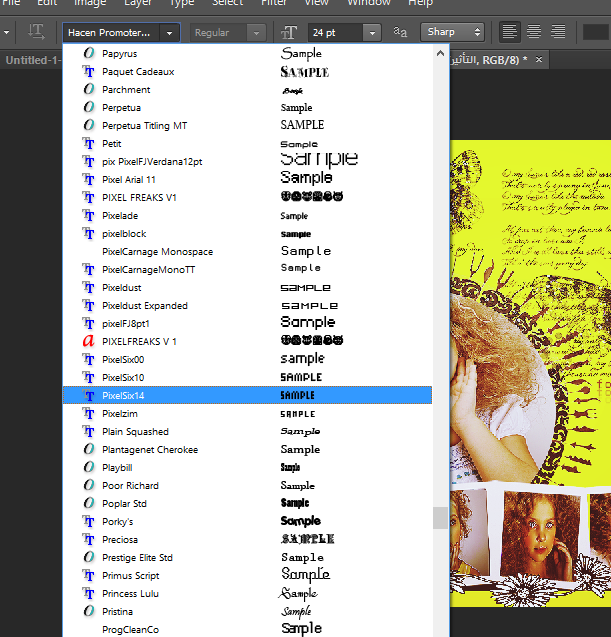The image size is (611, 637).
Task: Click the TrueType icon beside Porky's
Action: pyautogui.click(x=89, y=522)
